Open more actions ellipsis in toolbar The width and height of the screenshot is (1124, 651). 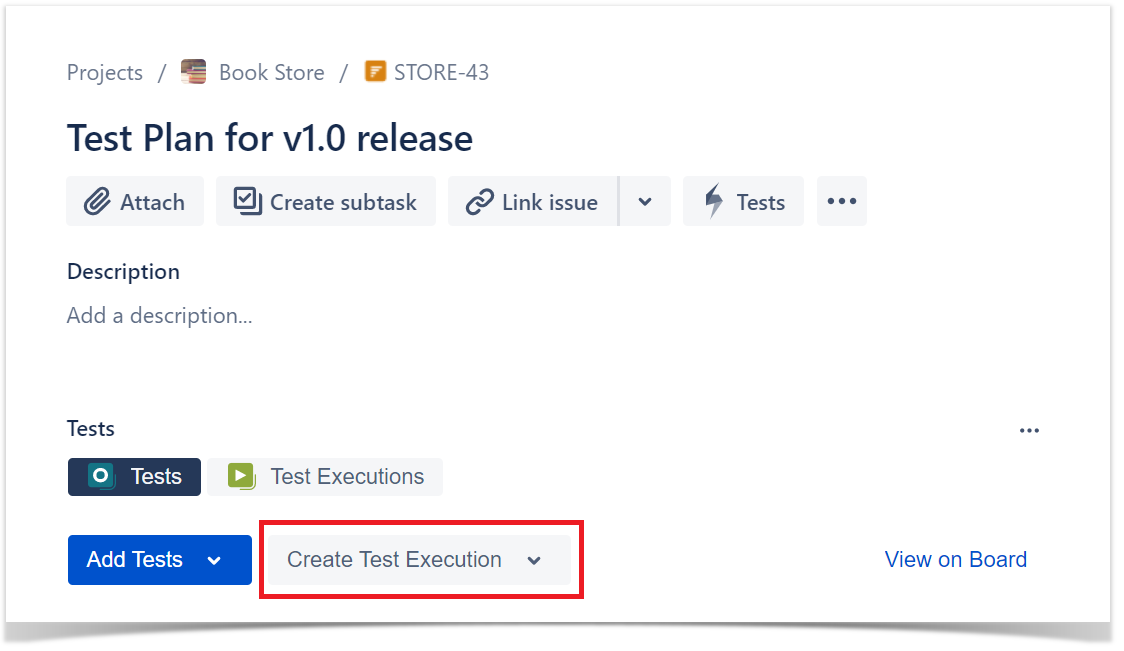[x=842, y=201]
